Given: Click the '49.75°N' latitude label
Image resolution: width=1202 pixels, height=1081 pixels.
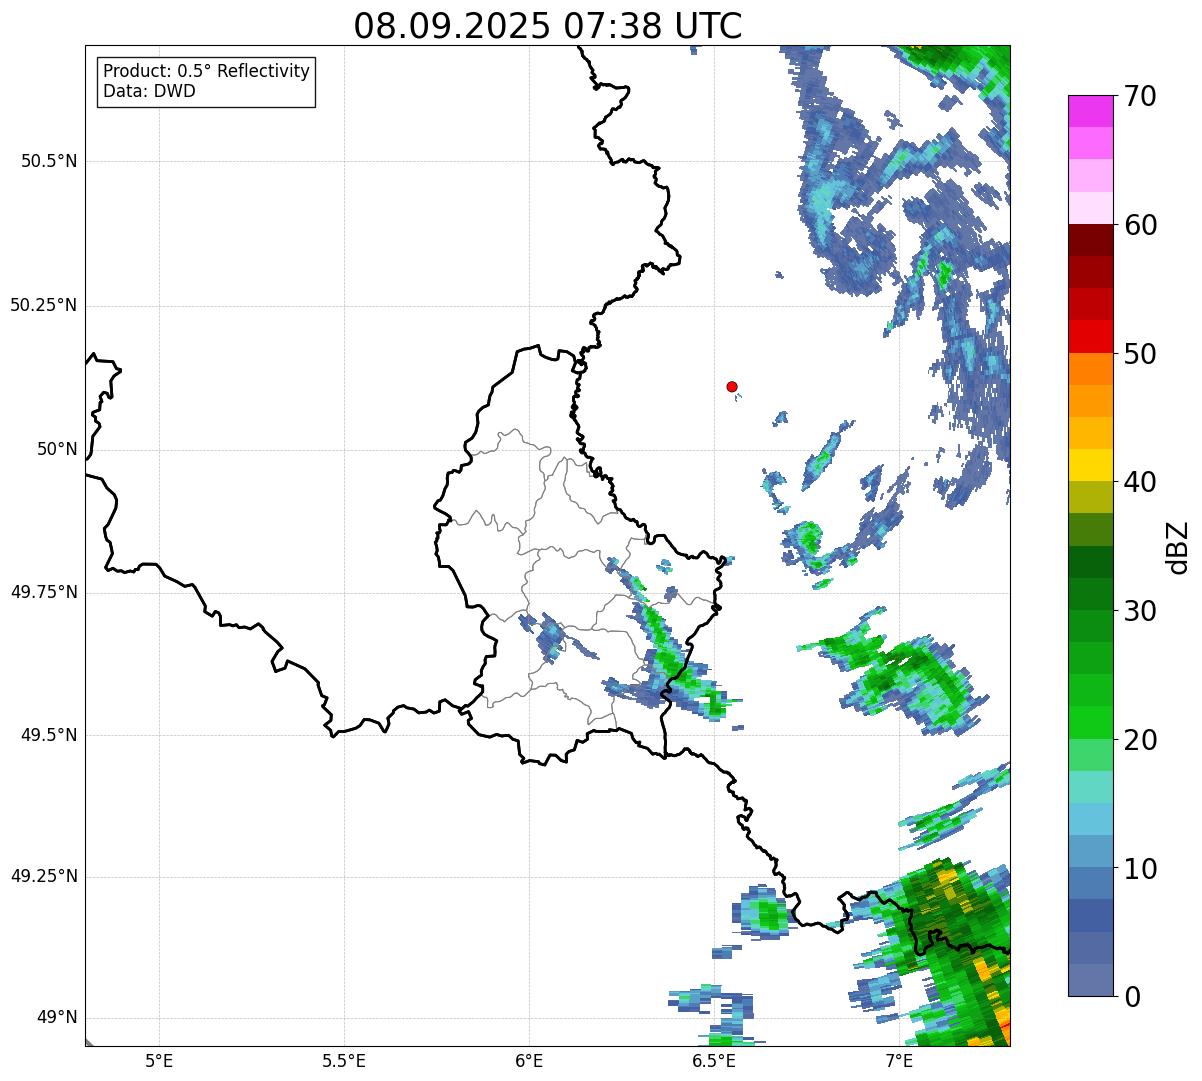Looking at the screenshot, I should point(43,592).
